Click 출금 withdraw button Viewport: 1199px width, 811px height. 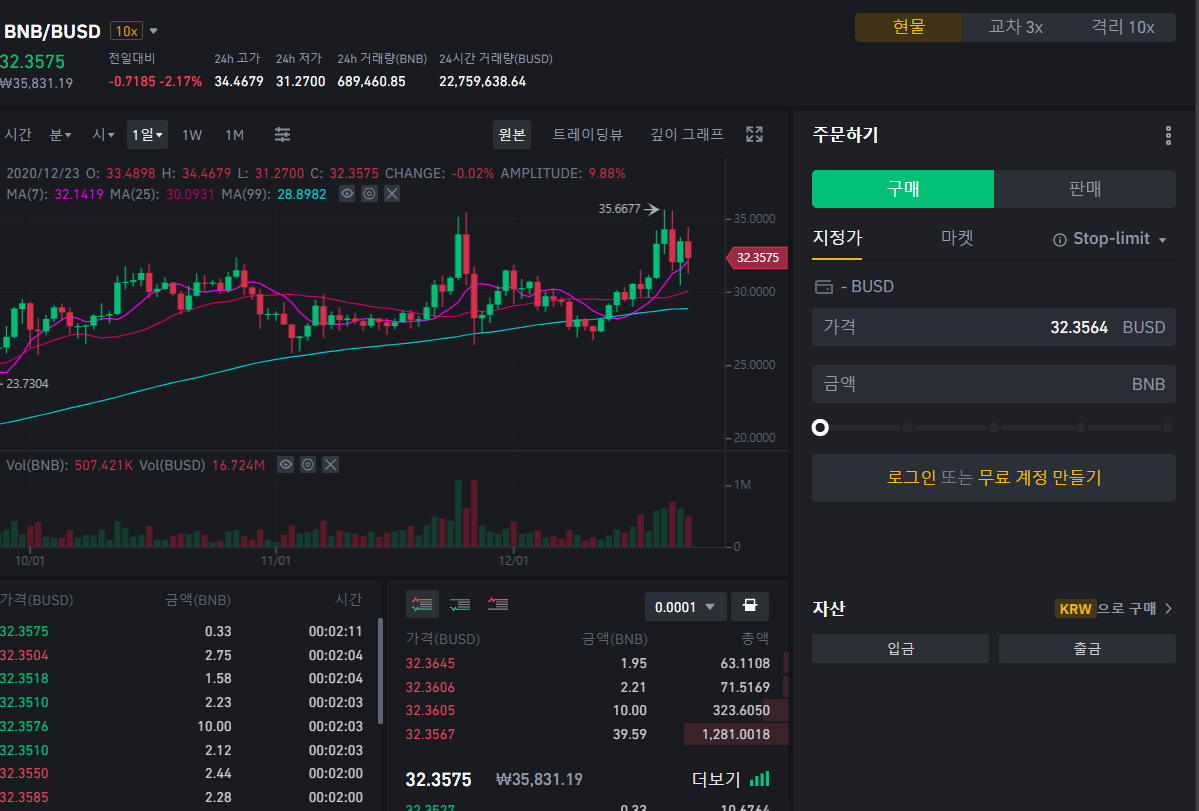pyautogui.click(x=1087, y=648)
